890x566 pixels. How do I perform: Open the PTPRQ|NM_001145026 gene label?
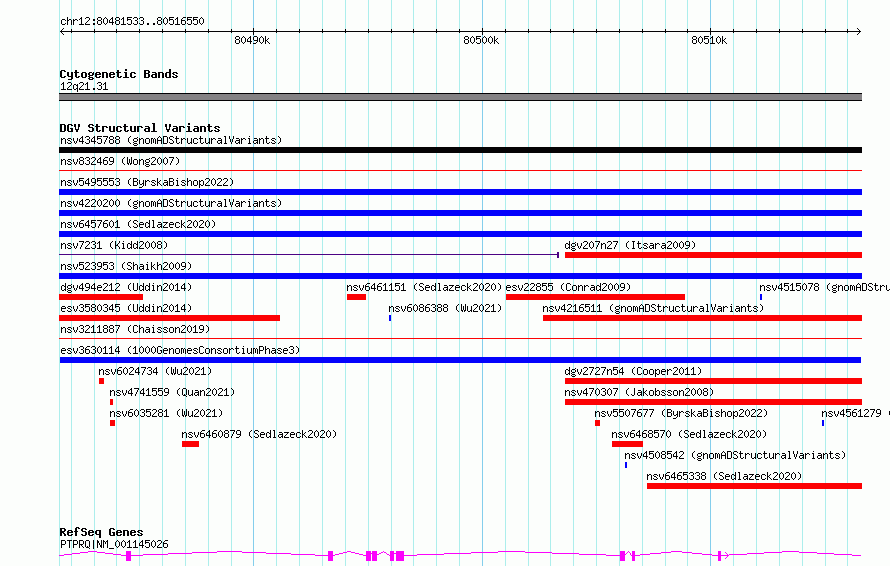tap(114, 544)
